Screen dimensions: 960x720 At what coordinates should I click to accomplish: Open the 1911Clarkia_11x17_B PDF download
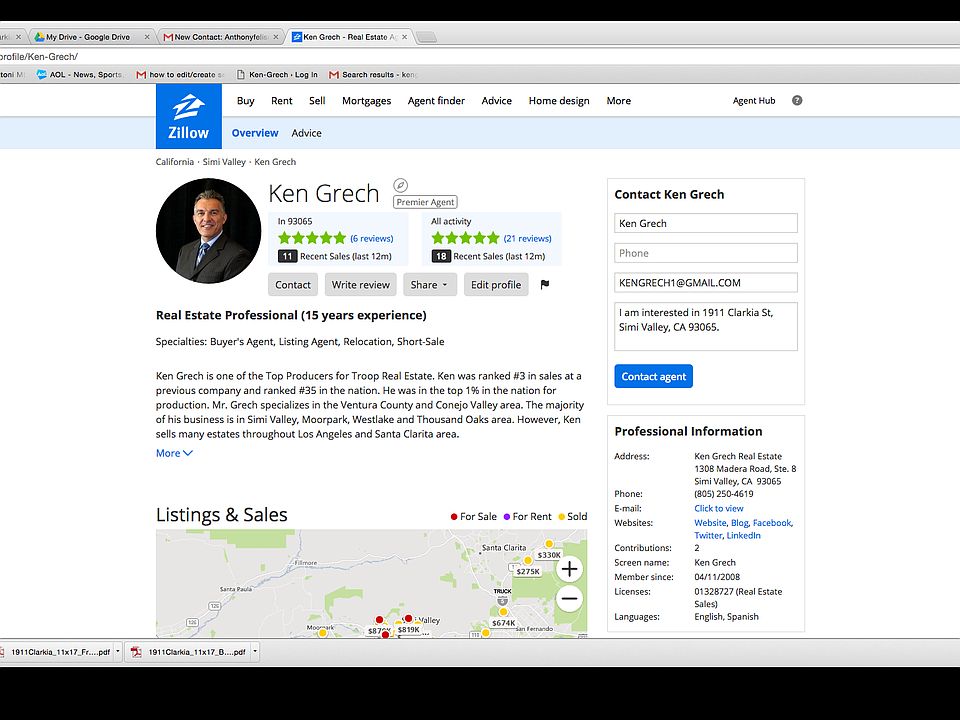point(189,652)
